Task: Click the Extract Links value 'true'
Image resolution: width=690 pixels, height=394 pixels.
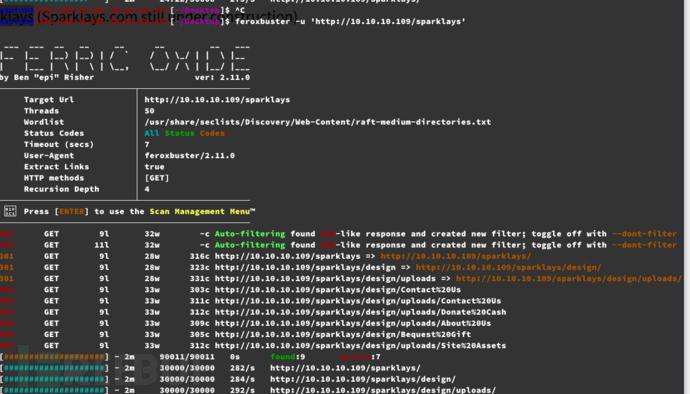Action: [x=154, y=167]
